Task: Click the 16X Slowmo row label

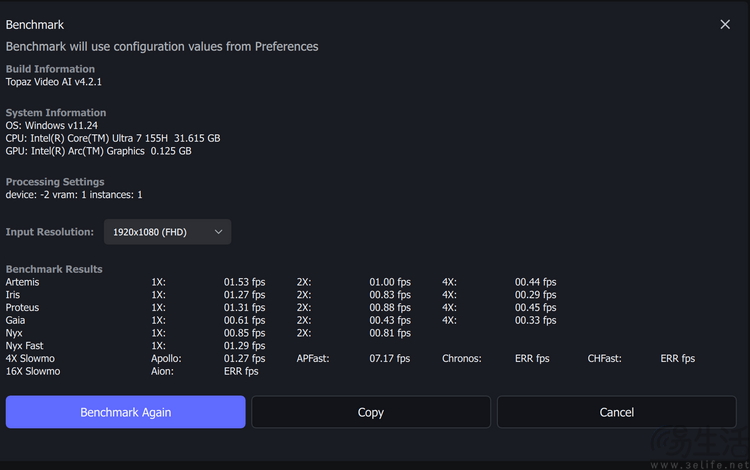Action: [x=33, y=372]
